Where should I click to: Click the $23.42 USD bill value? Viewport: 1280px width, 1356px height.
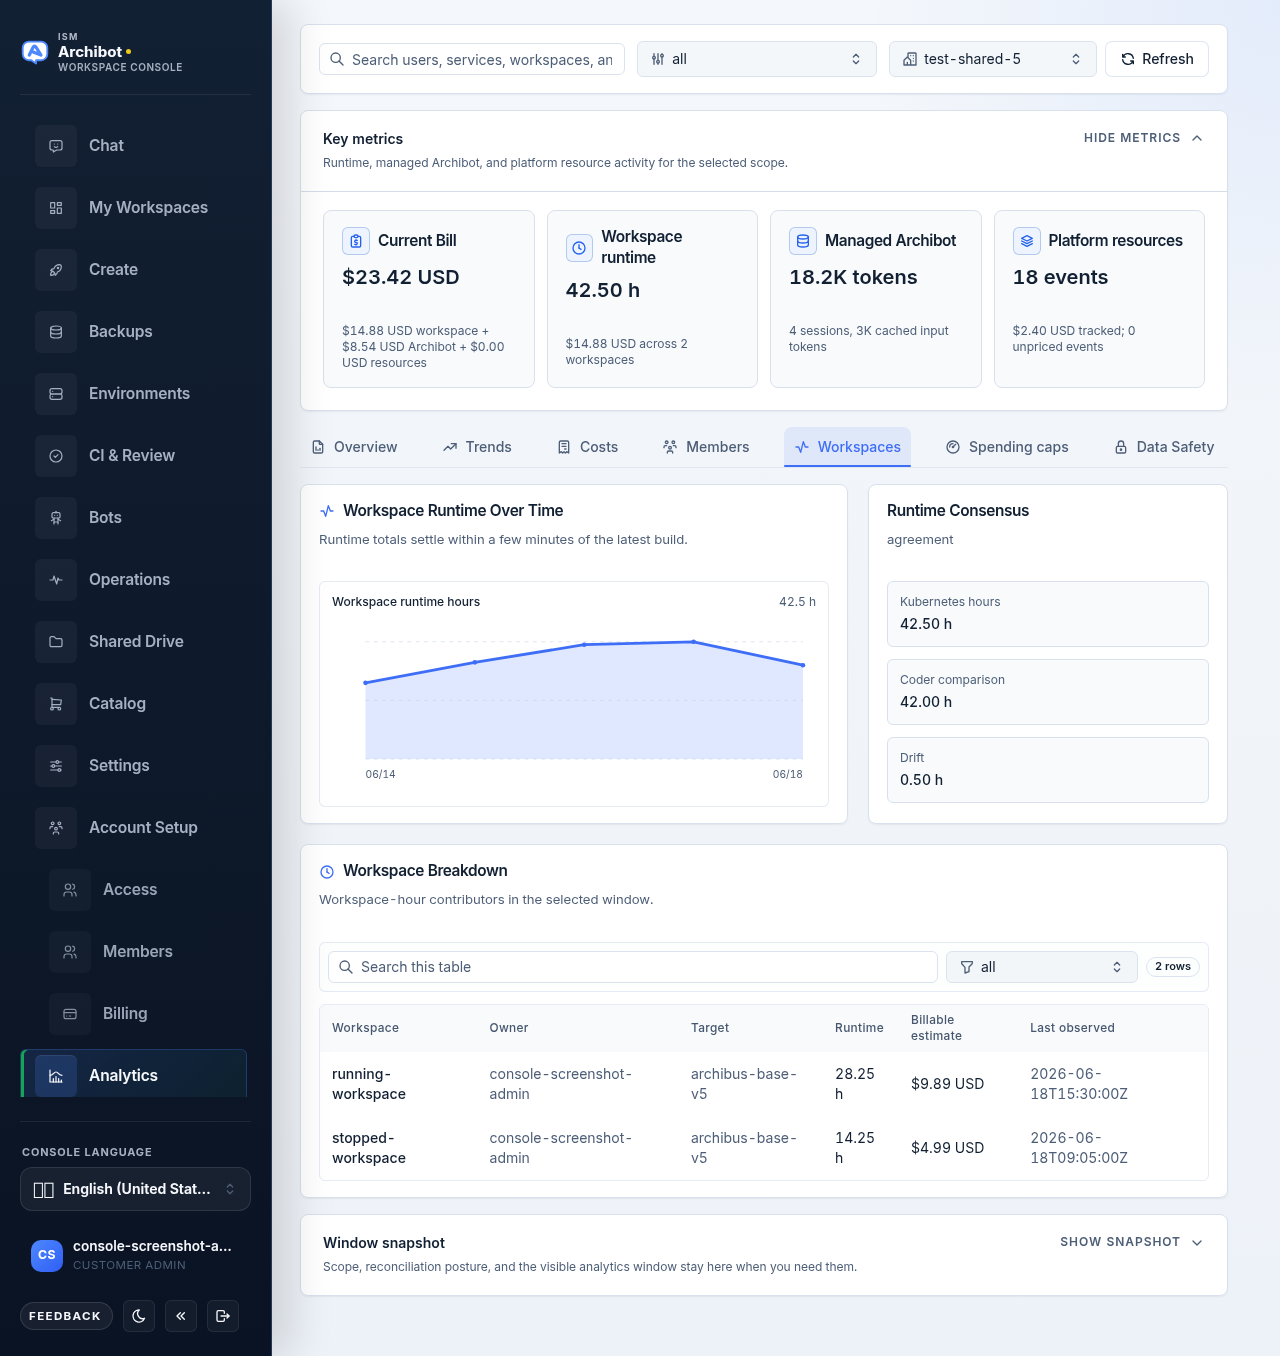pos(401,277)
